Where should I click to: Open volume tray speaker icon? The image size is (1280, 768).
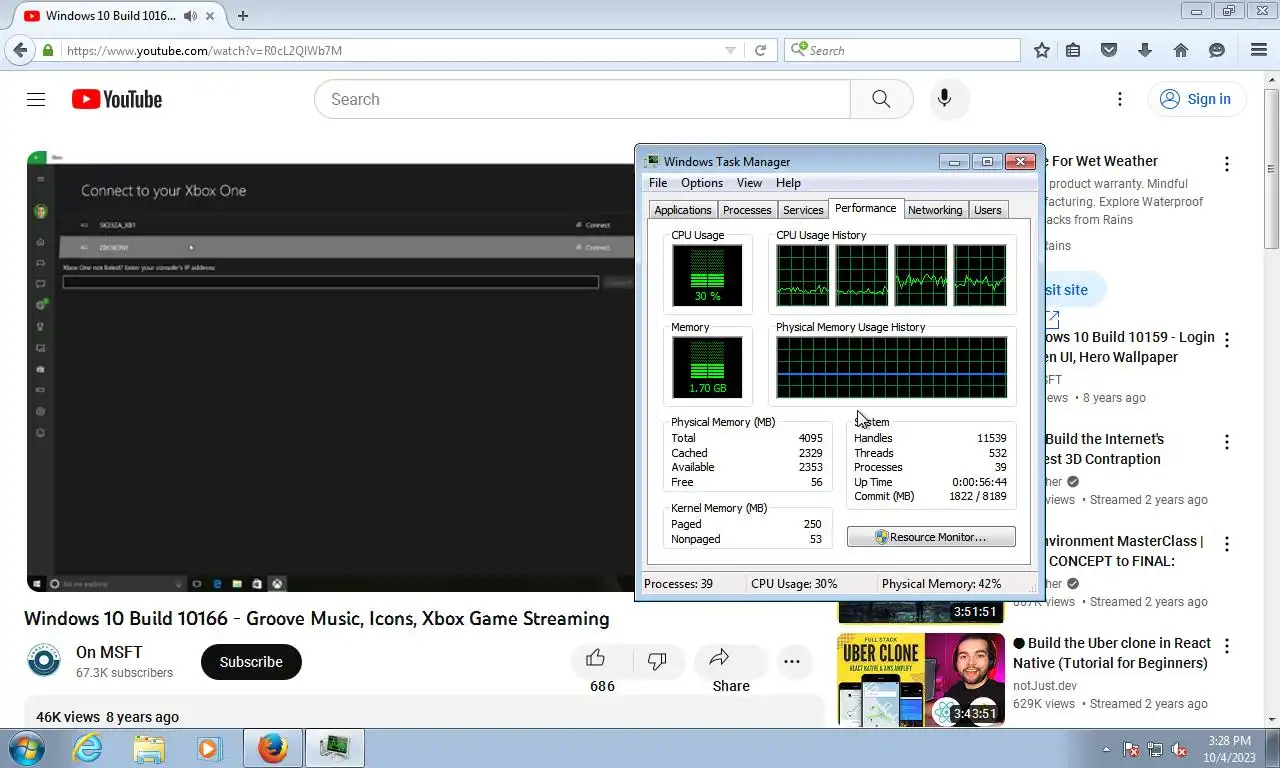coord(1179,749)
